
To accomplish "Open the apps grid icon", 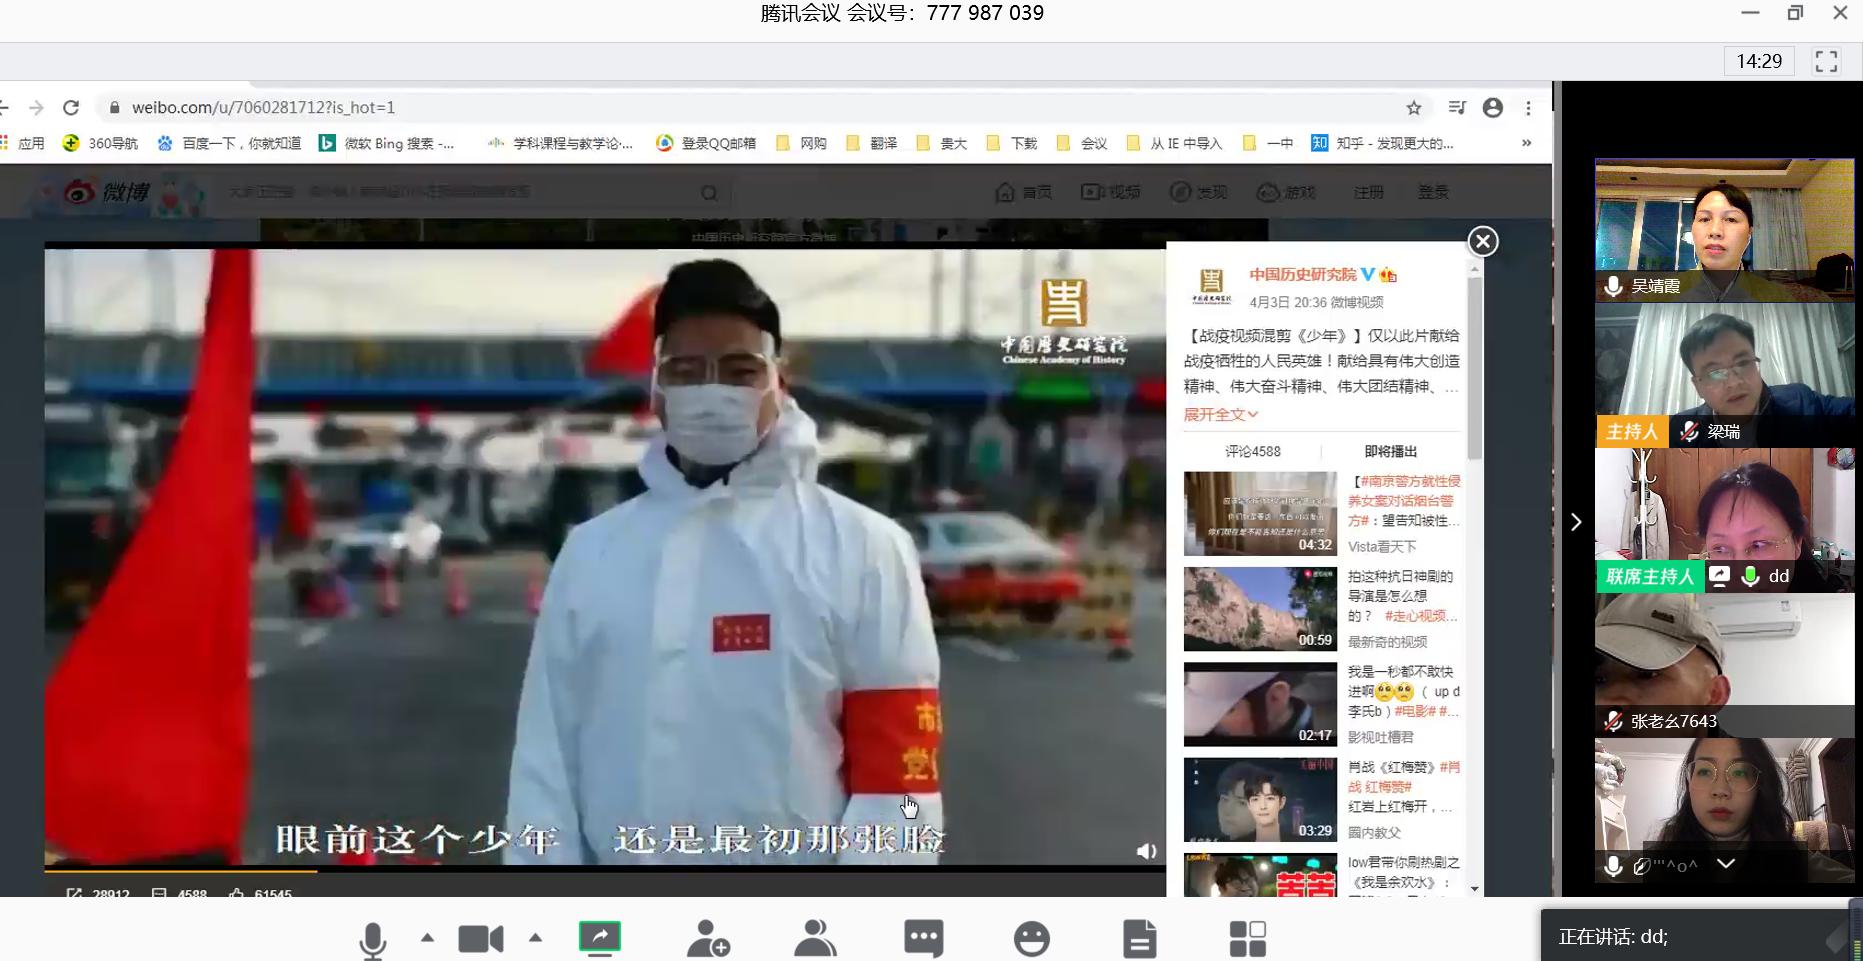I will (1247, 939).
